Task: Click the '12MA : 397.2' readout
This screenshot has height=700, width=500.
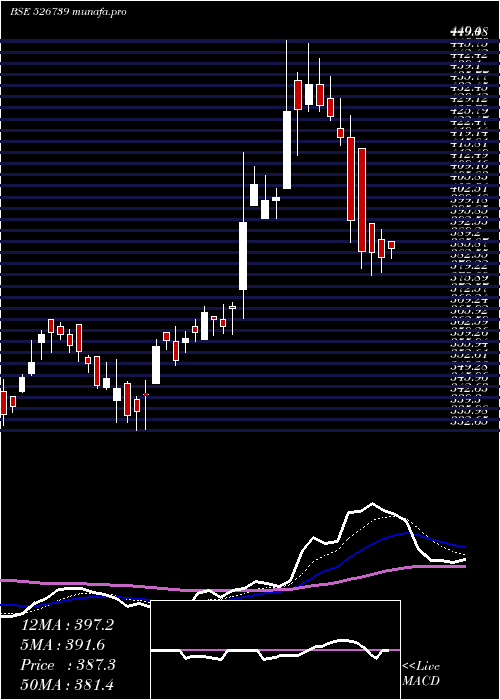Action: click(x=67, y=625)
